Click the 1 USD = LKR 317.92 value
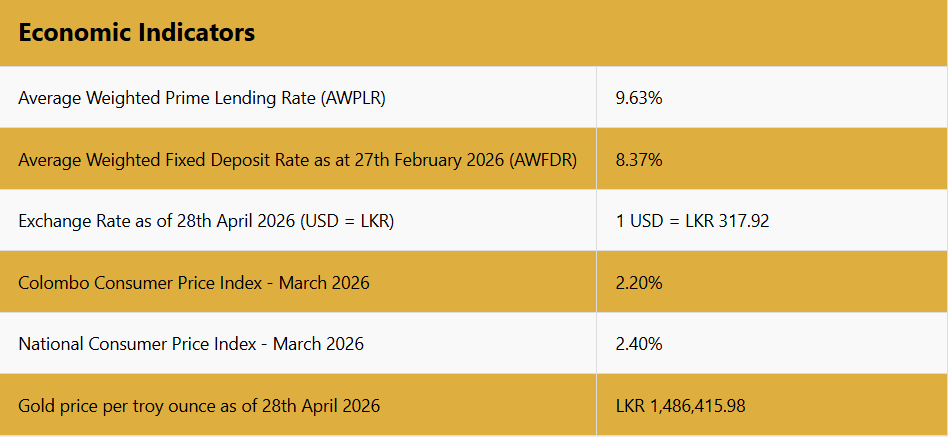 [x=692, y=221]
